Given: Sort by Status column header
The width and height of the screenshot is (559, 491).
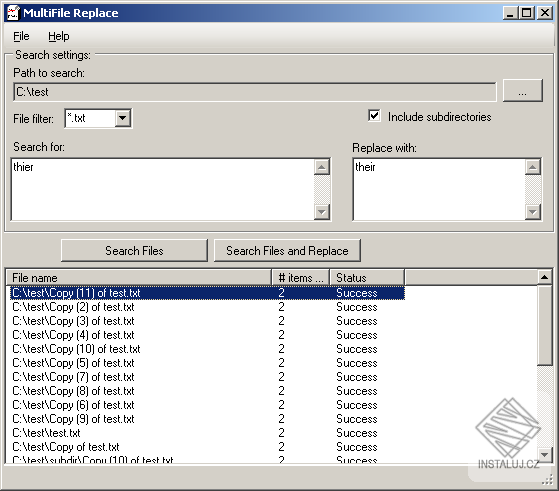Looking at the screenshot, I should click(x=367, y=278).
